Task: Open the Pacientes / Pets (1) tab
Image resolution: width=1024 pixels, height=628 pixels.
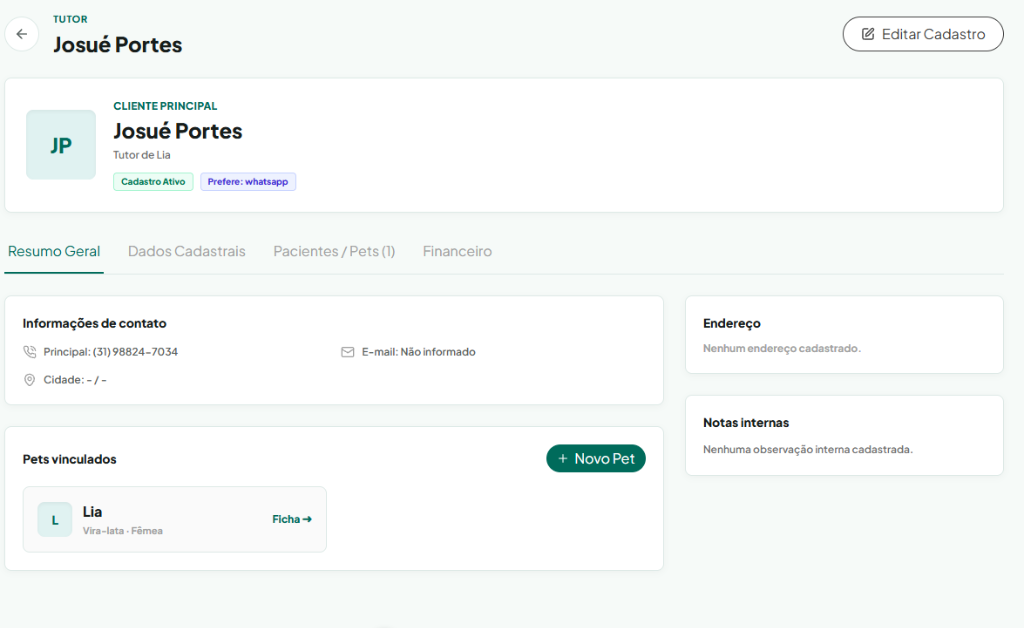Action: point(334,251)
